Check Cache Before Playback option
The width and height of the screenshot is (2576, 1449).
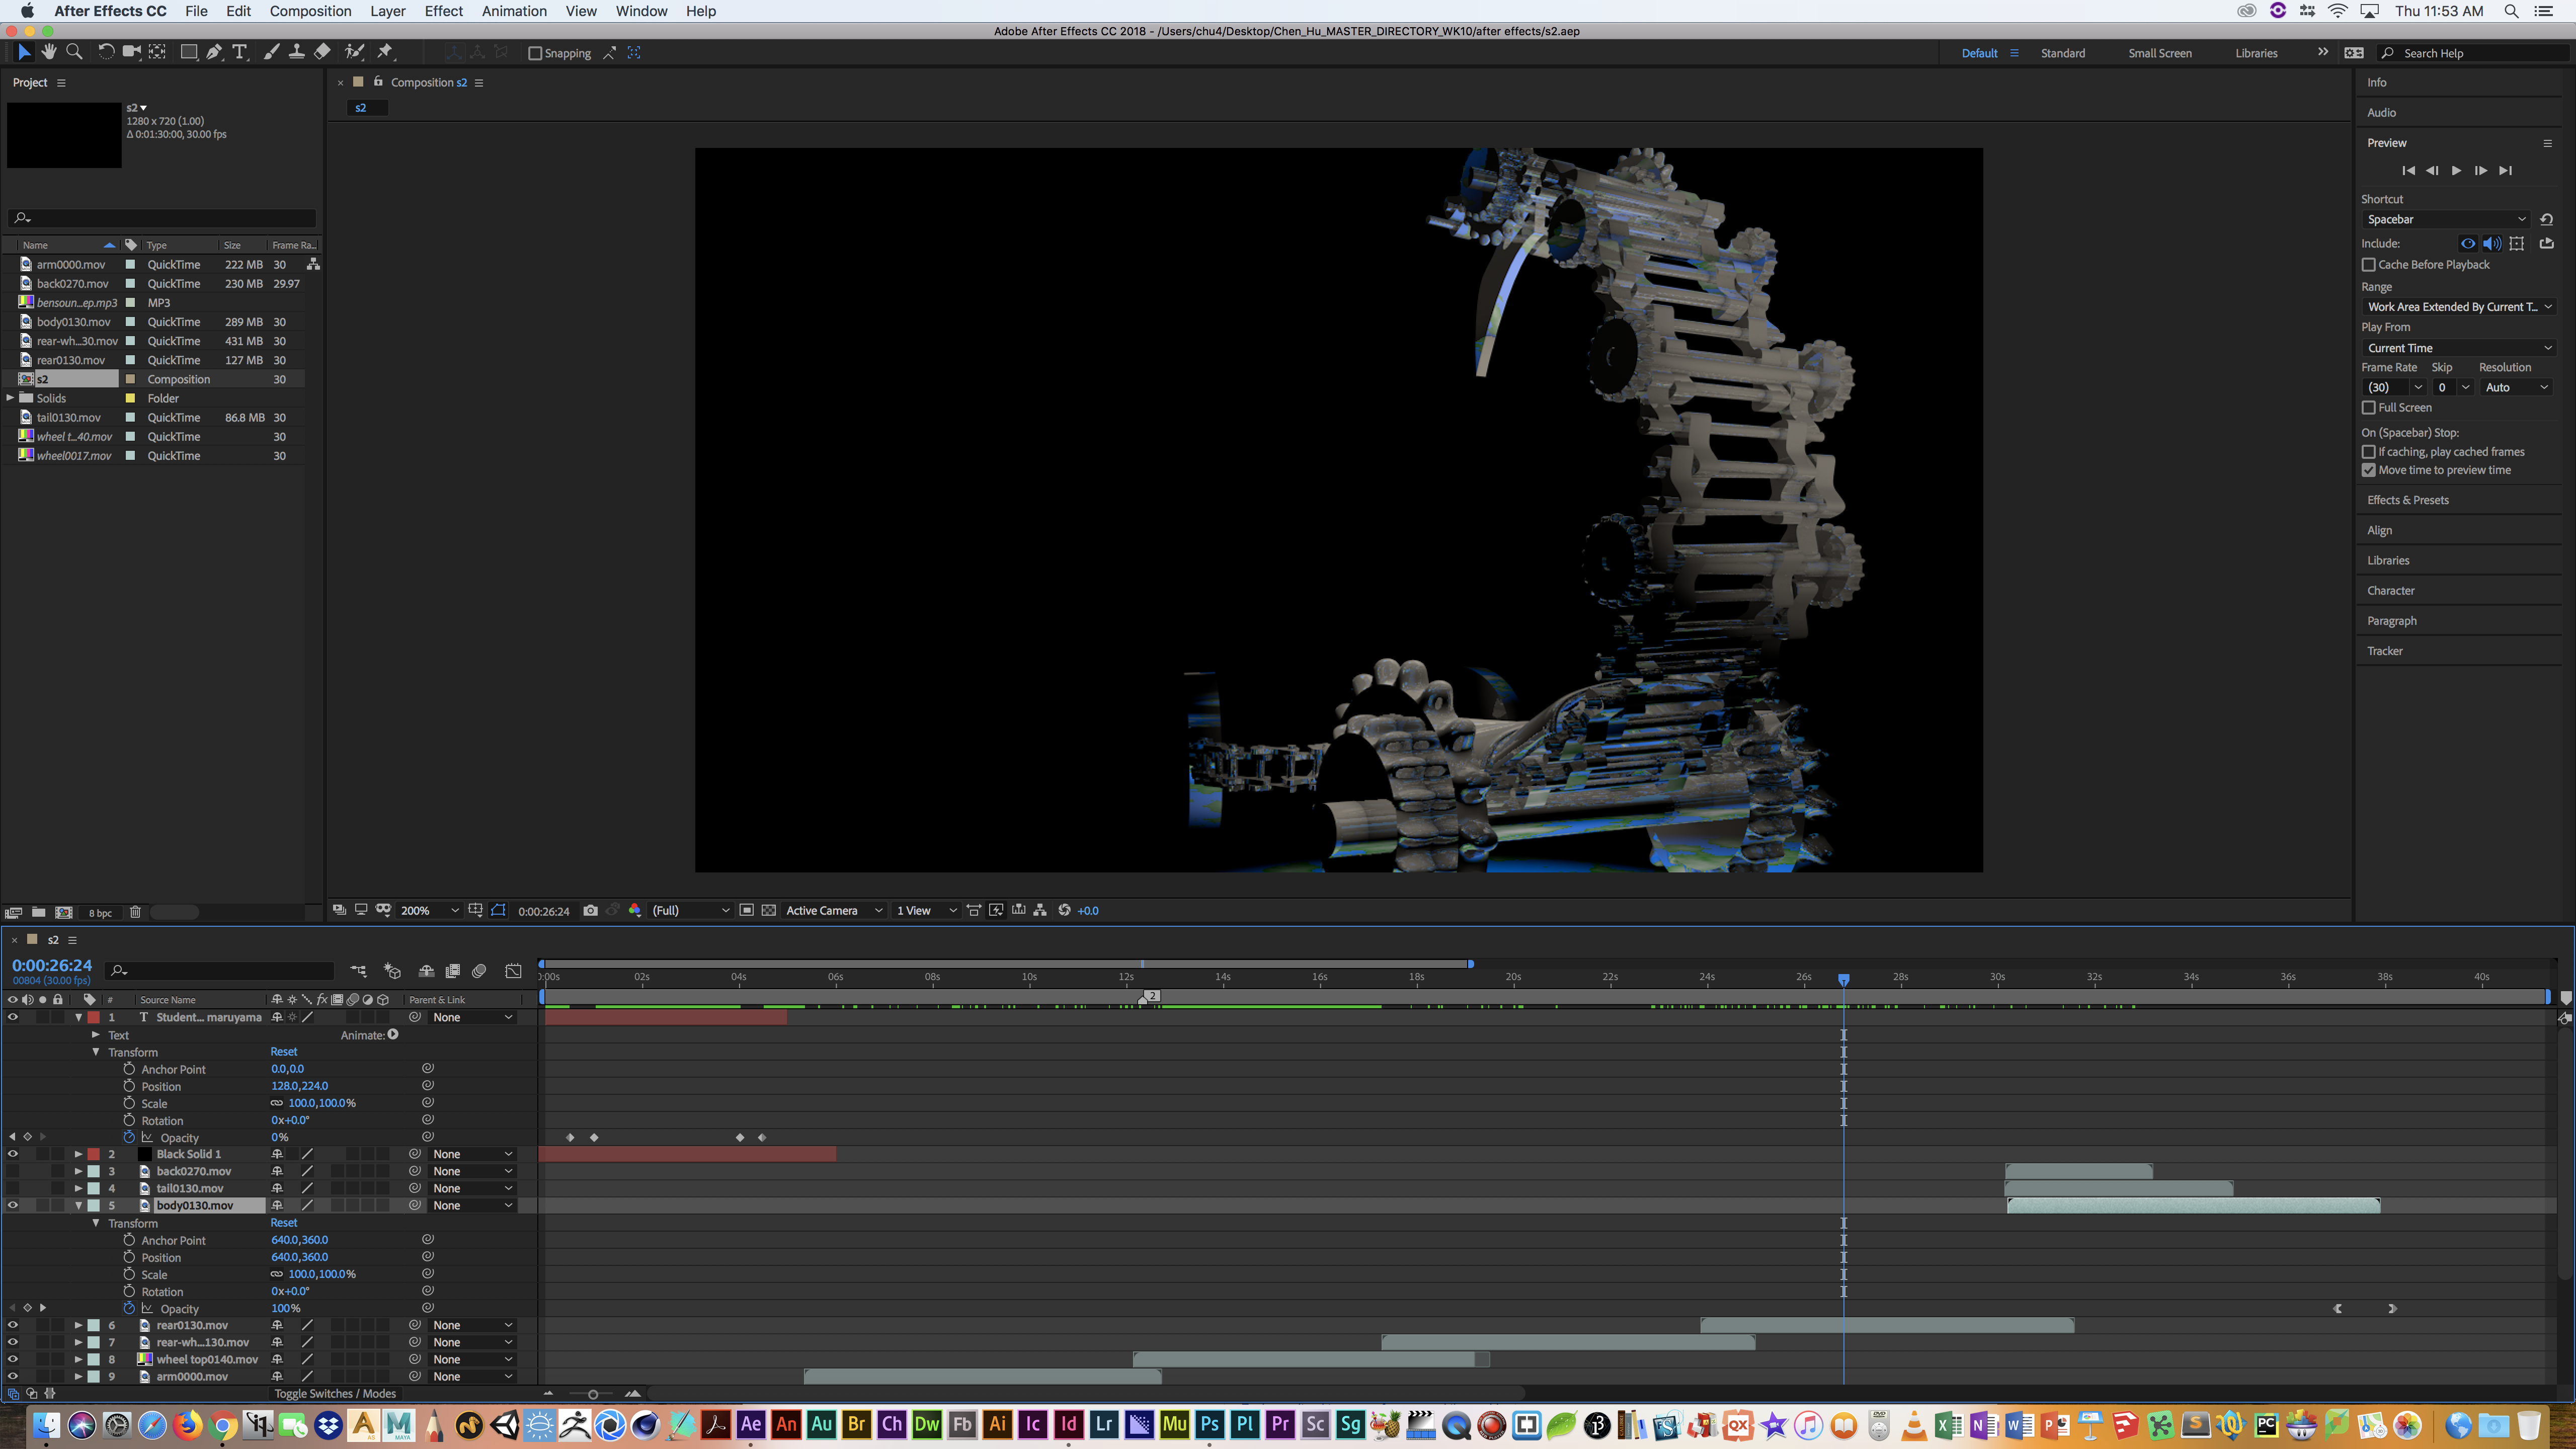point(2368,264)
